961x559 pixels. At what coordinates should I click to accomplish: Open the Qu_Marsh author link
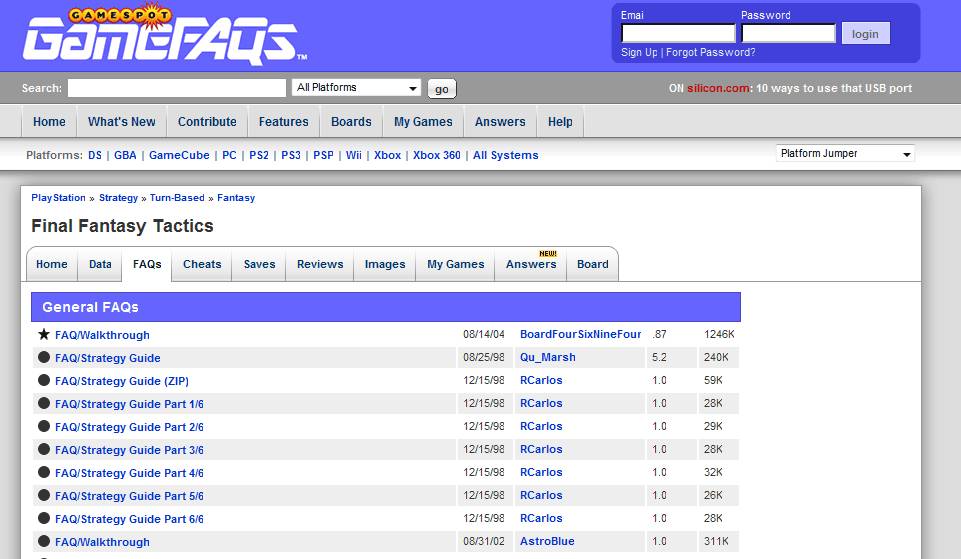(548, 357)
